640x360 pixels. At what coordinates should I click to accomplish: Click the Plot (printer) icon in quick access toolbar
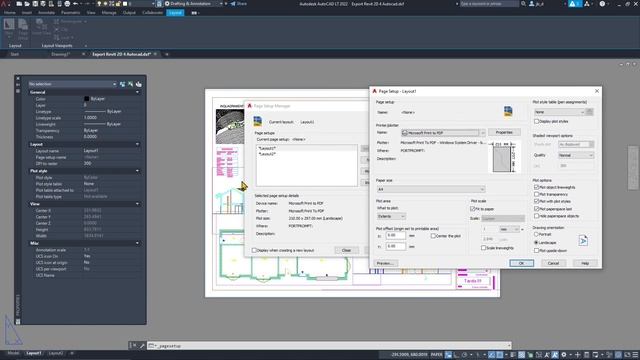[x=67, y=4]
